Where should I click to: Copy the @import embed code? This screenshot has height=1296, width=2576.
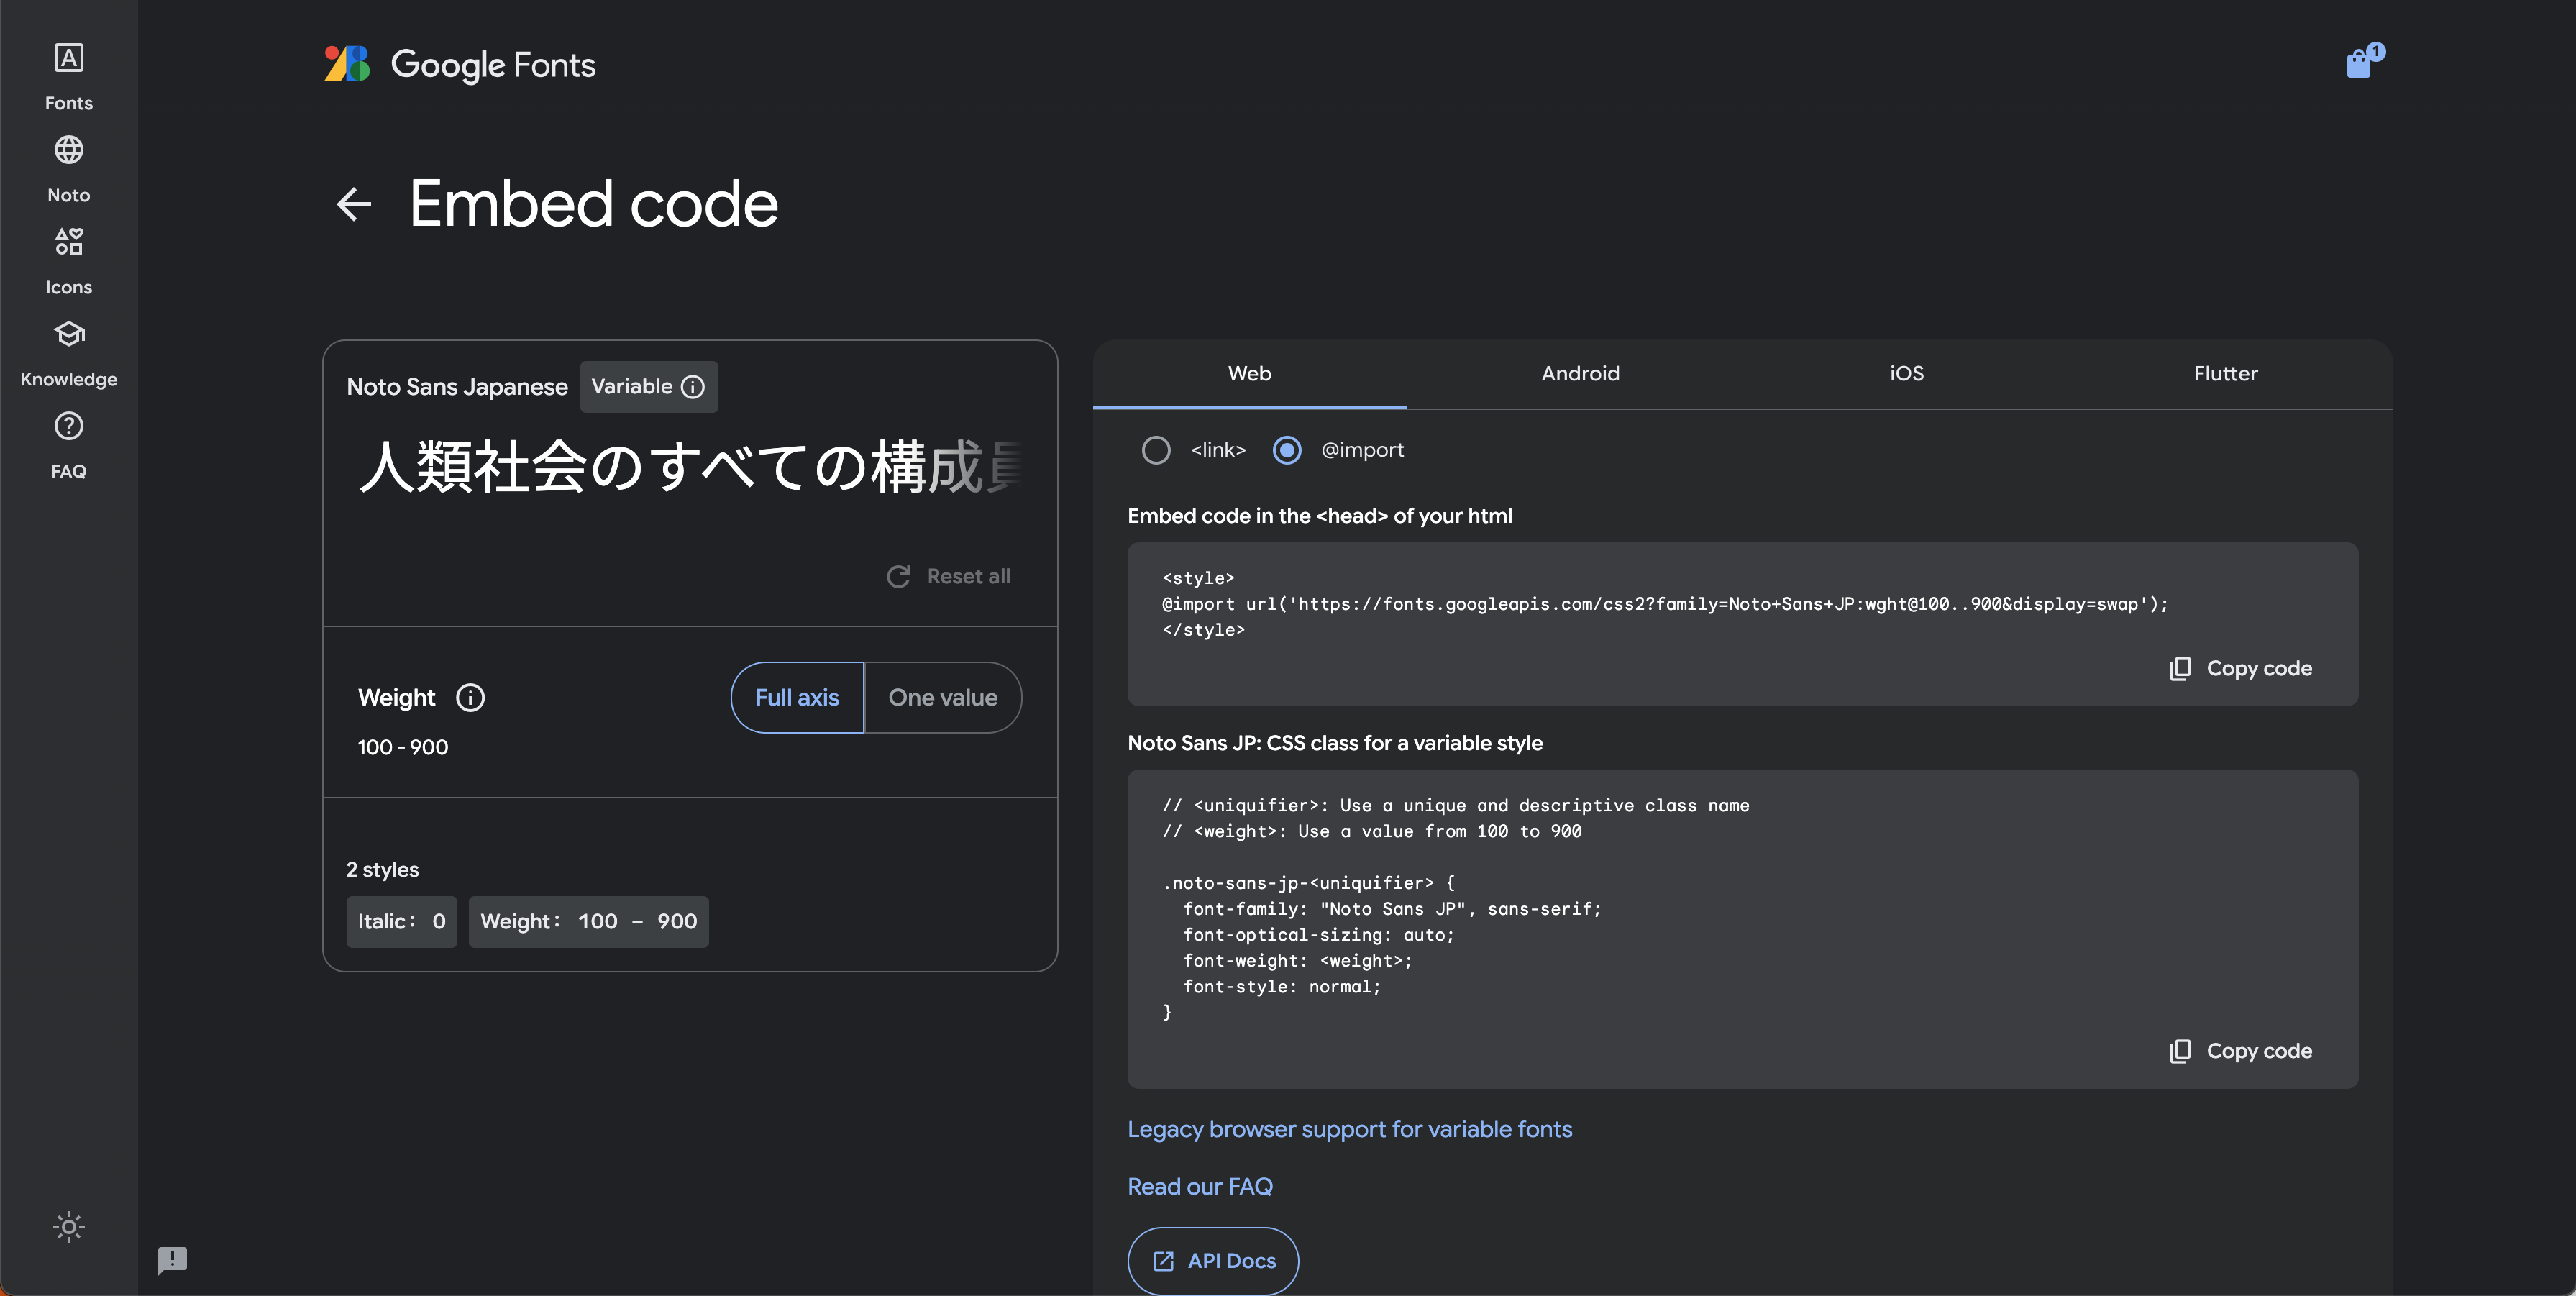point(2240,668)
